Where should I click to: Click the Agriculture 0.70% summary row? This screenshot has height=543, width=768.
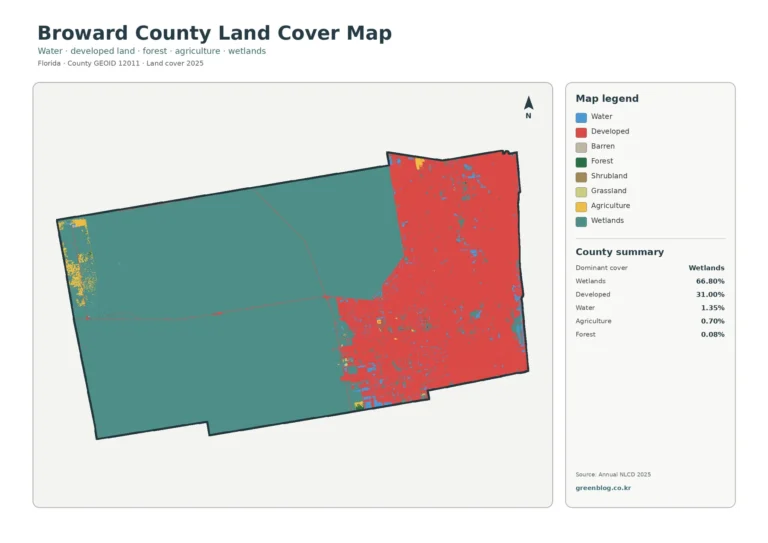tap(650, 321)
